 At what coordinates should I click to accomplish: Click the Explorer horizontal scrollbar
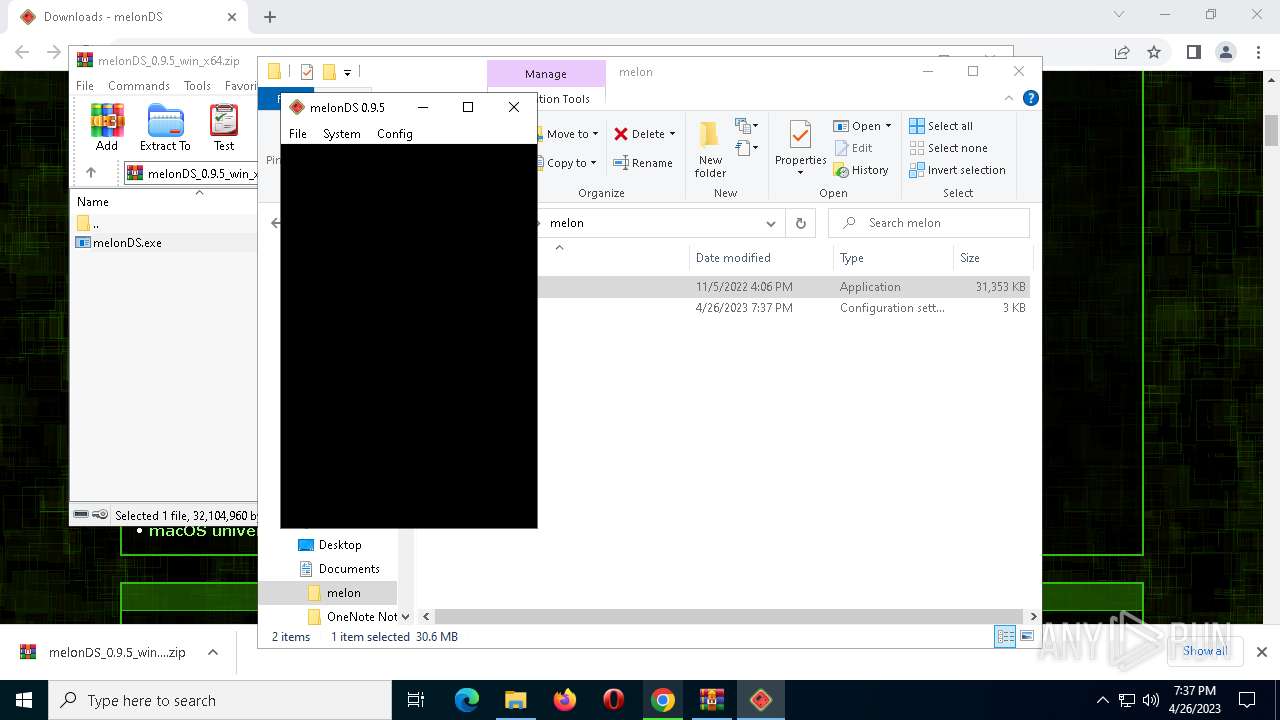click(x=730, y=617)
